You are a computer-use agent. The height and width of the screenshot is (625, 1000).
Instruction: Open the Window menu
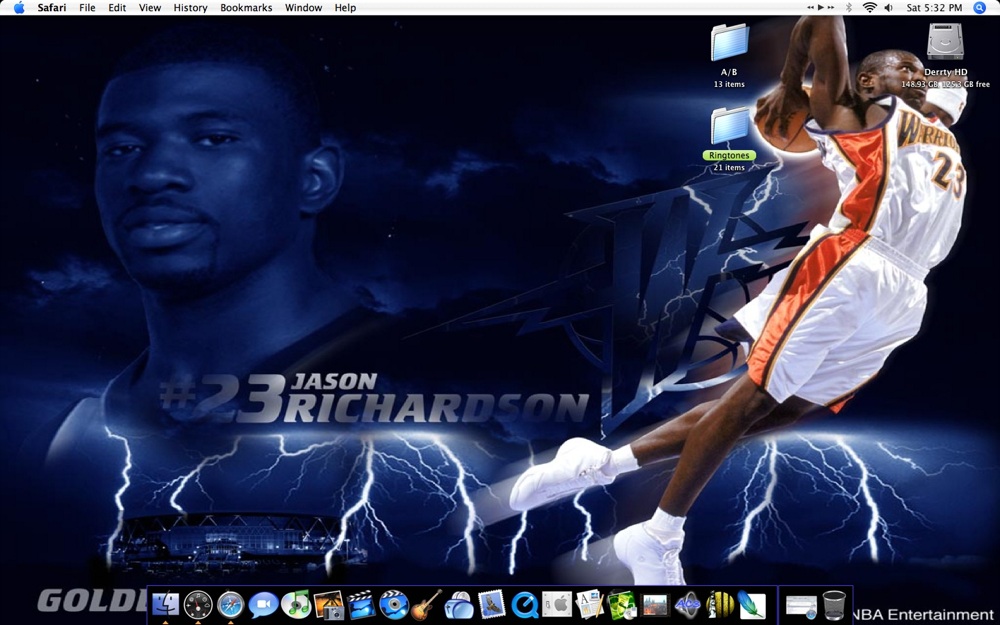click(x=304, y=8)
